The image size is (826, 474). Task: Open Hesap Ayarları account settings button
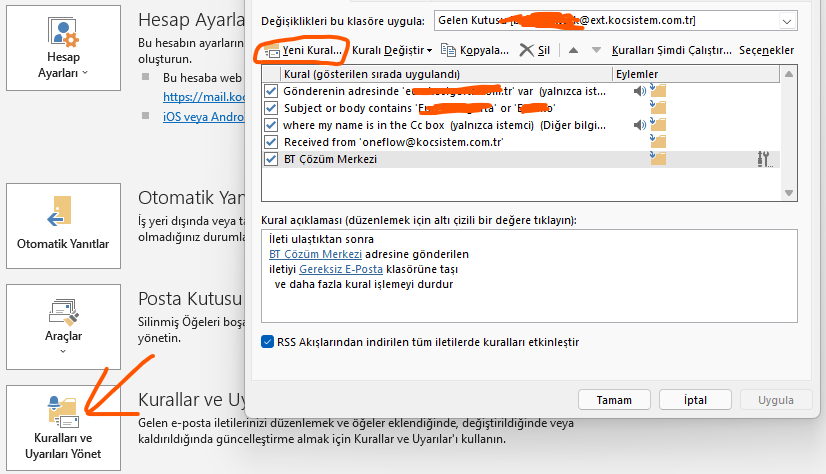pyautogui.click(x=63, y=48)
